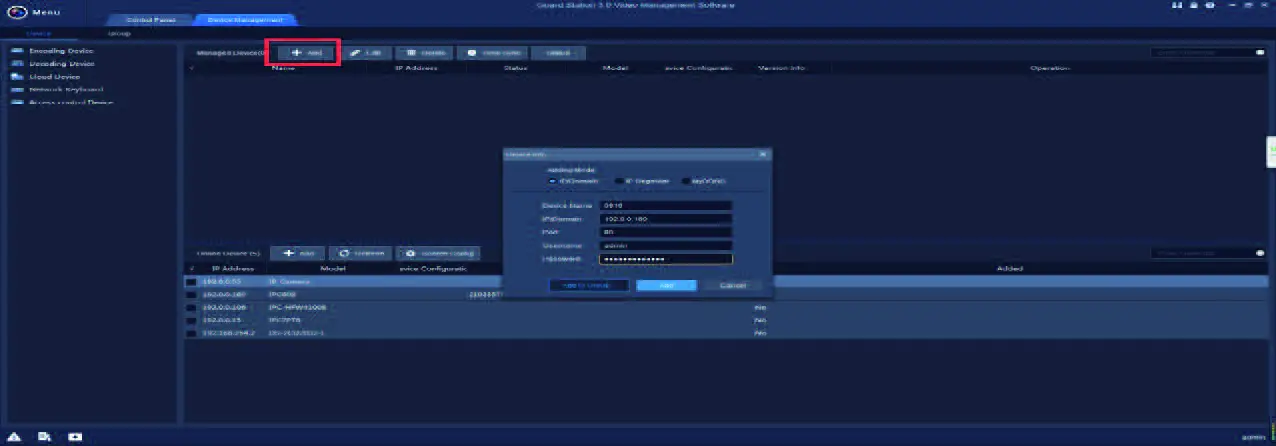Click the online devices configuration button

(x=439, y=253)
